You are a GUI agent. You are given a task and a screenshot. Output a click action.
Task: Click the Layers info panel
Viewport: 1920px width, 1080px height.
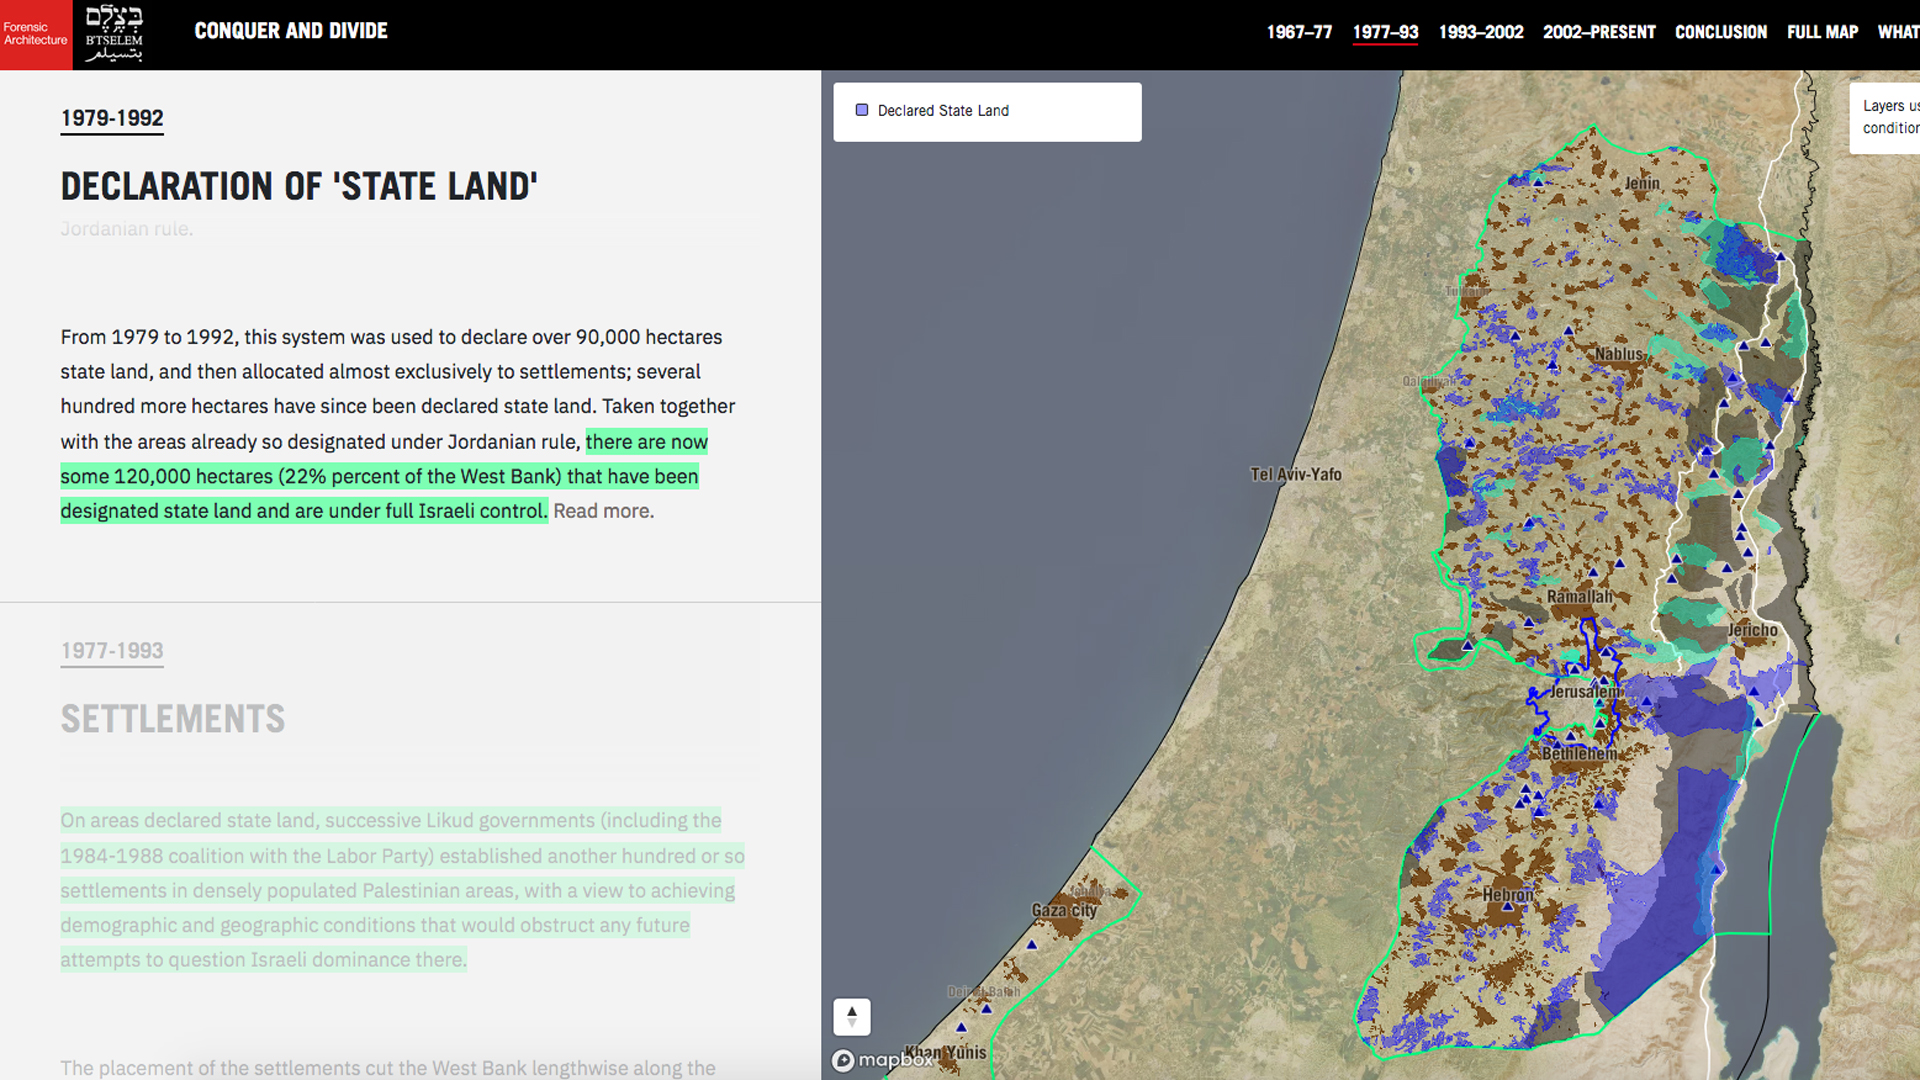[1888, 117]
